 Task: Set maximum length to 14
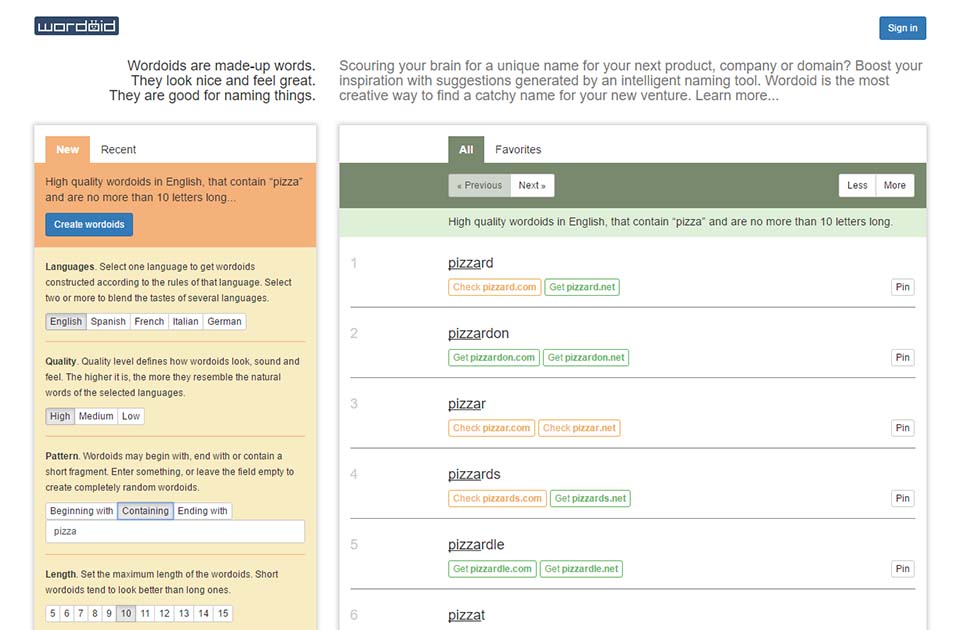pos(204,613)
